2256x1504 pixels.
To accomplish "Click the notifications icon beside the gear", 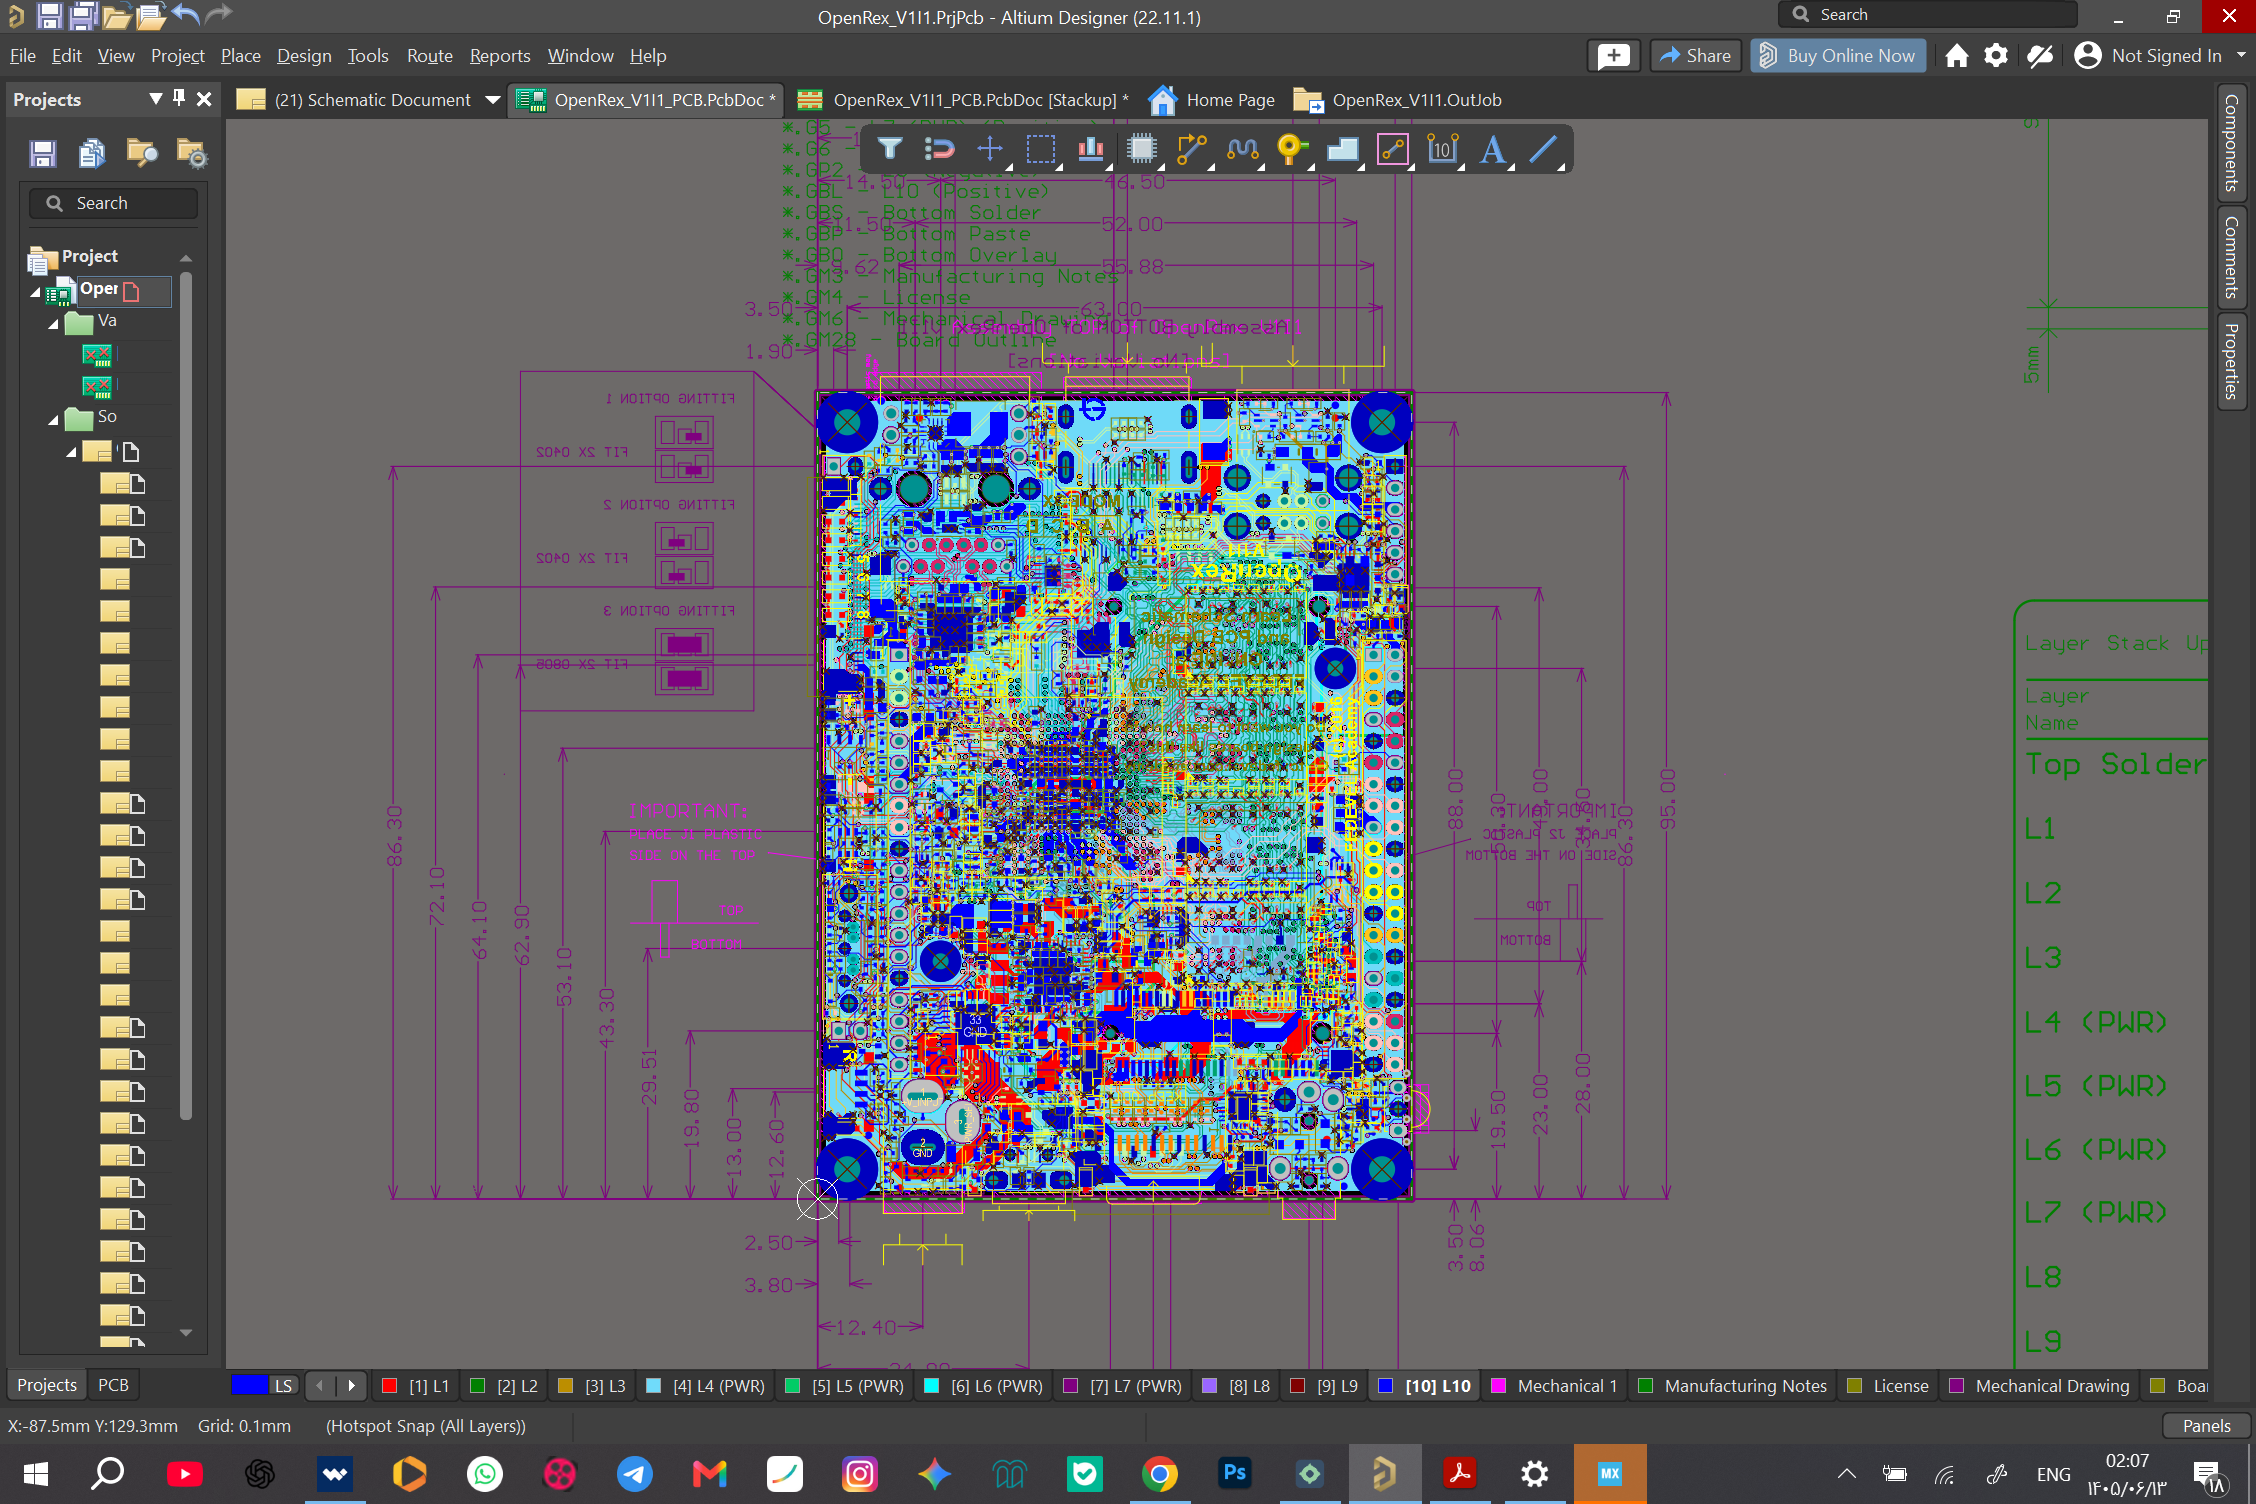I will pyautogui.click(x=2040, y=56).
